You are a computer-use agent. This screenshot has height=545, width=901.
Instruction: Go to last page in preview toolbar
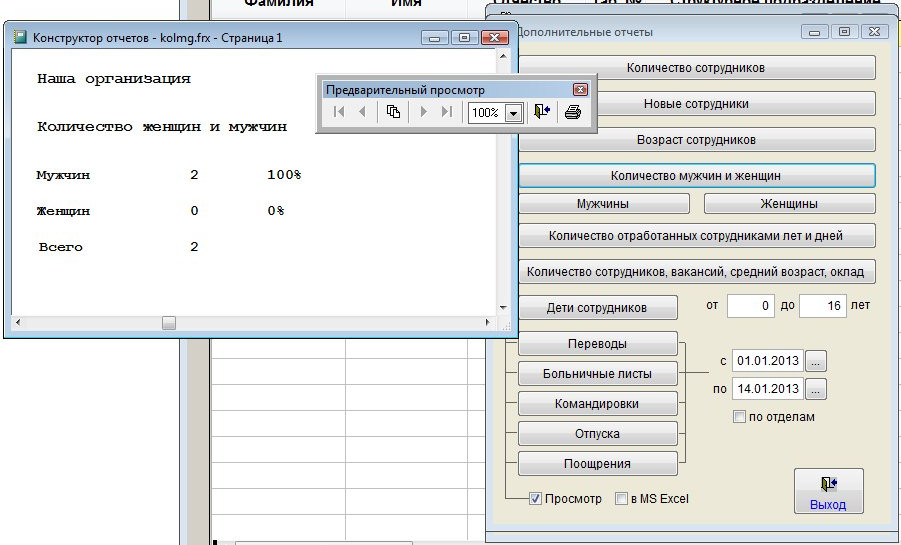tap(446, 112)
